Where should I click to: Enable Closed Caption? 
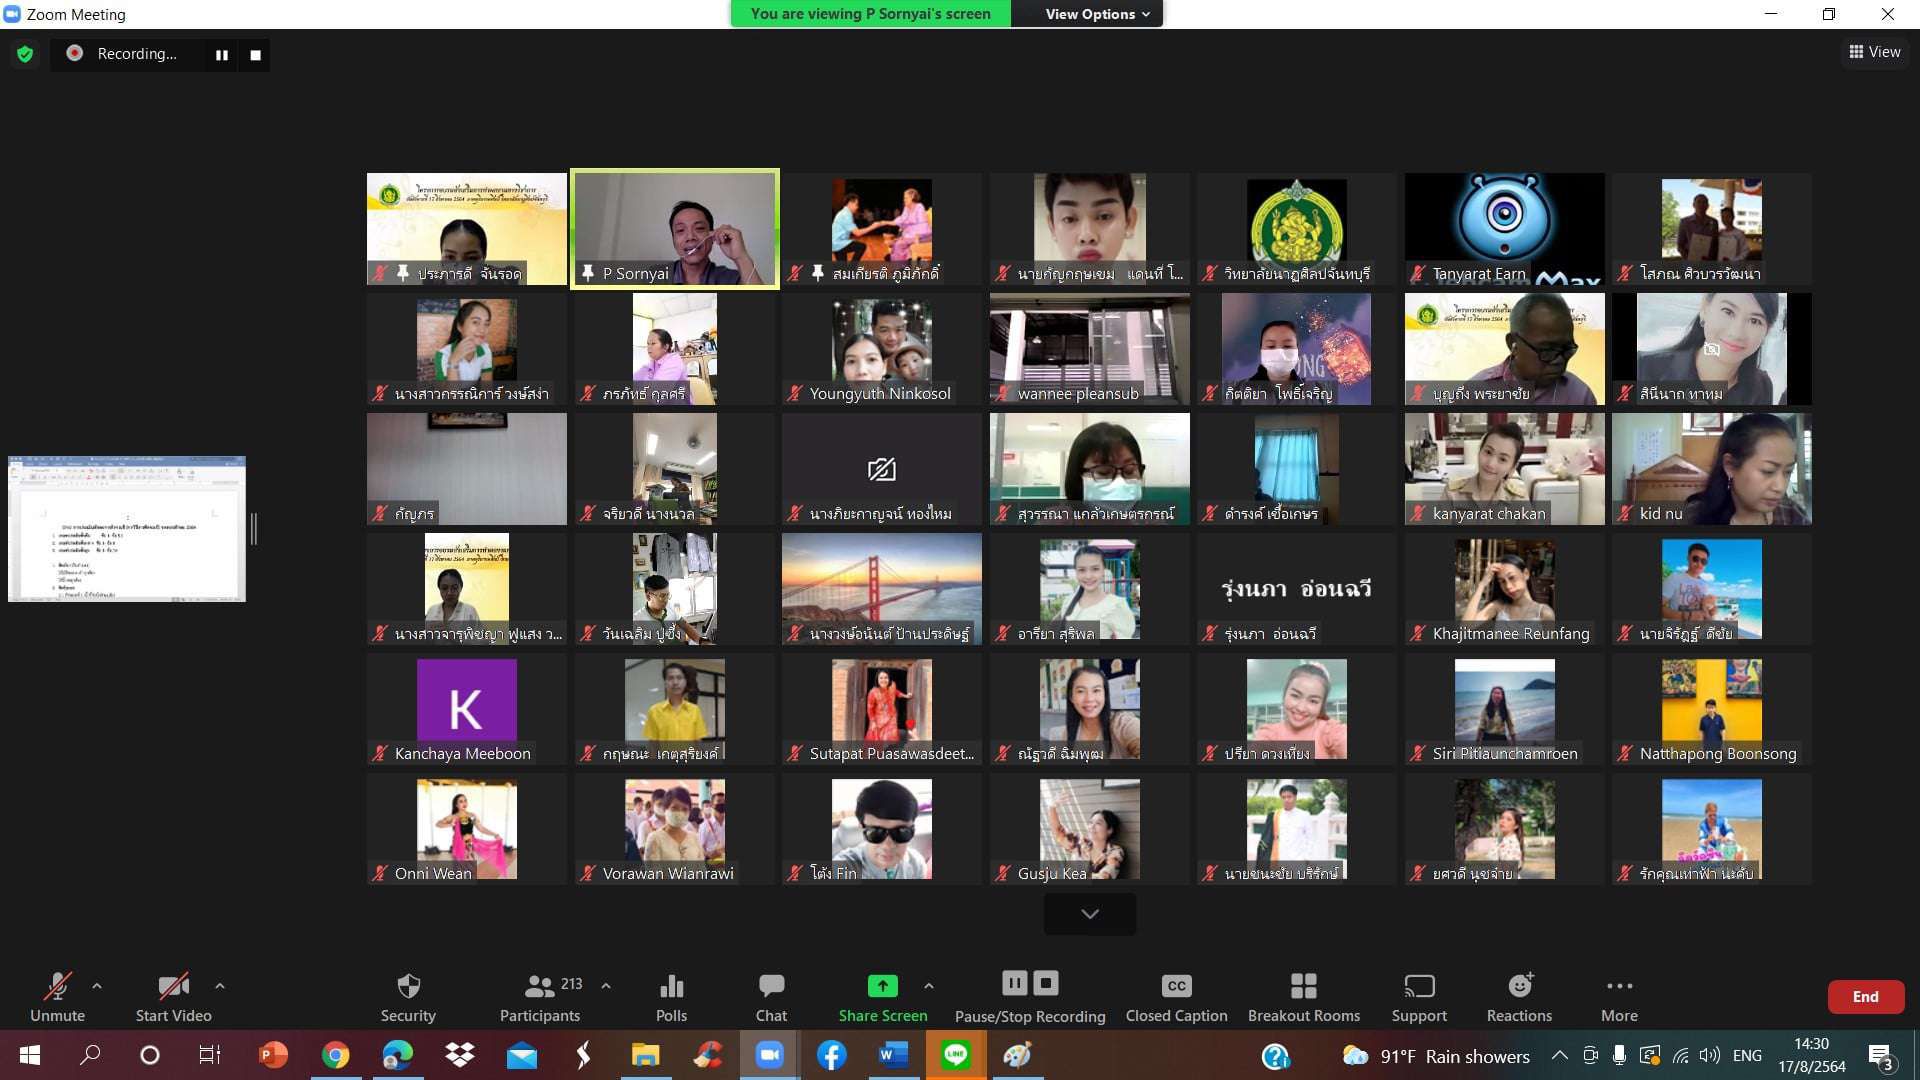tap(1176, 996)
